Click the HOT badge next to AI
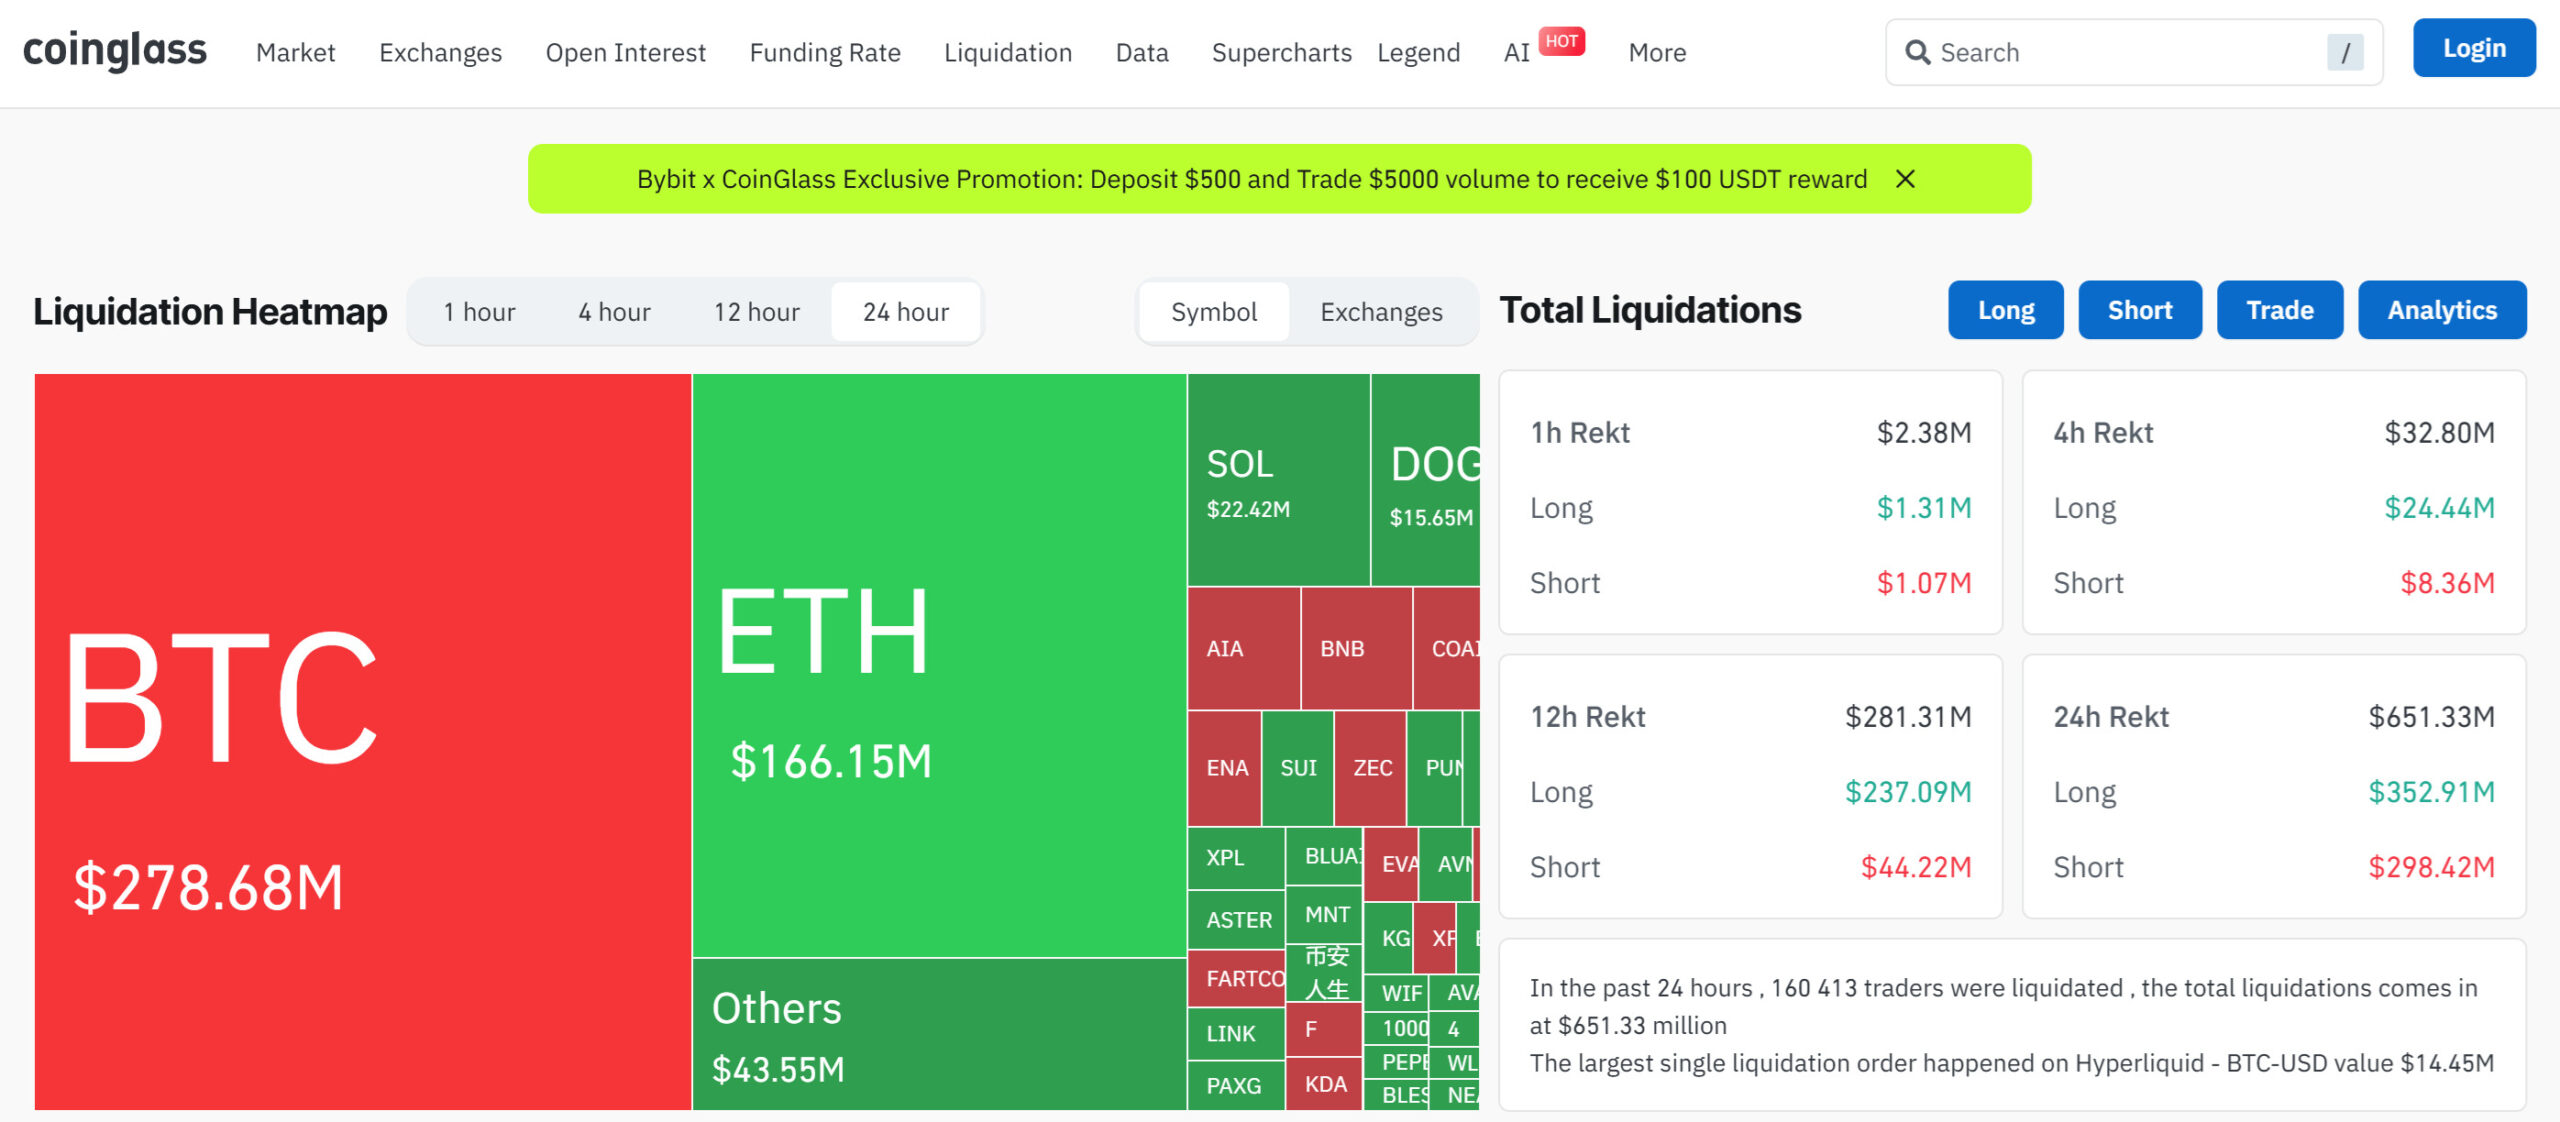The width and height of the screenshot is (2560, 1122). pyautogui.click(x=1561, y=41)
